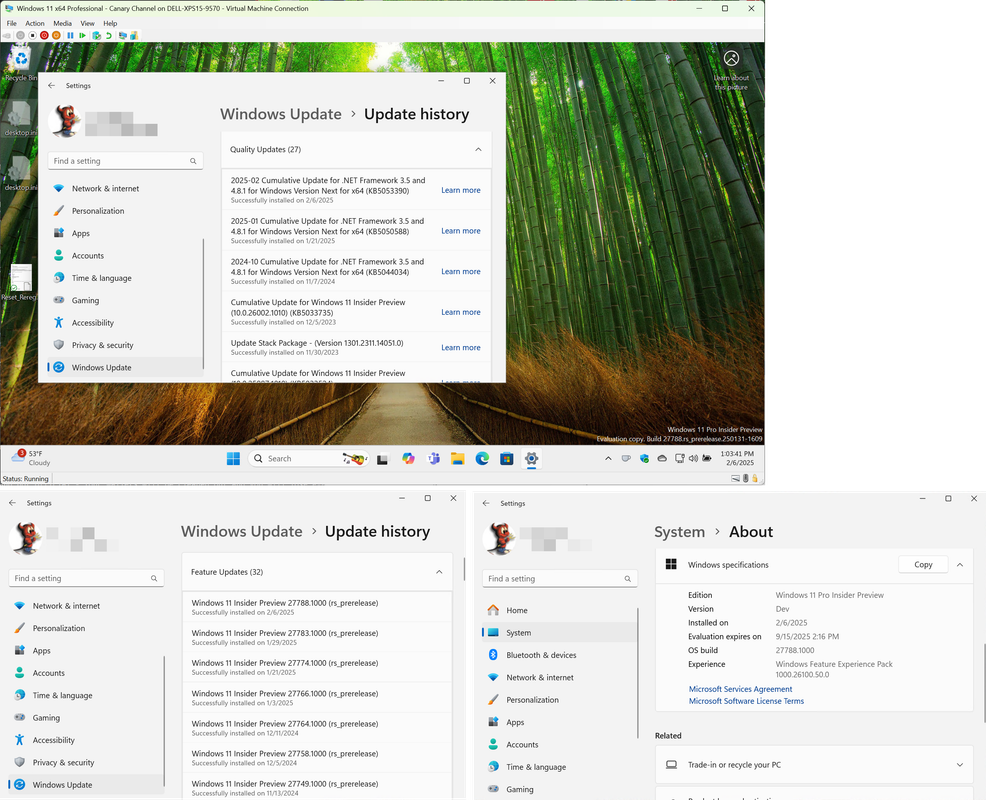Select the Insider Preview 27788.1000 update row
Viewport: 986px width, 800px height.
click(x=318, y=607)
